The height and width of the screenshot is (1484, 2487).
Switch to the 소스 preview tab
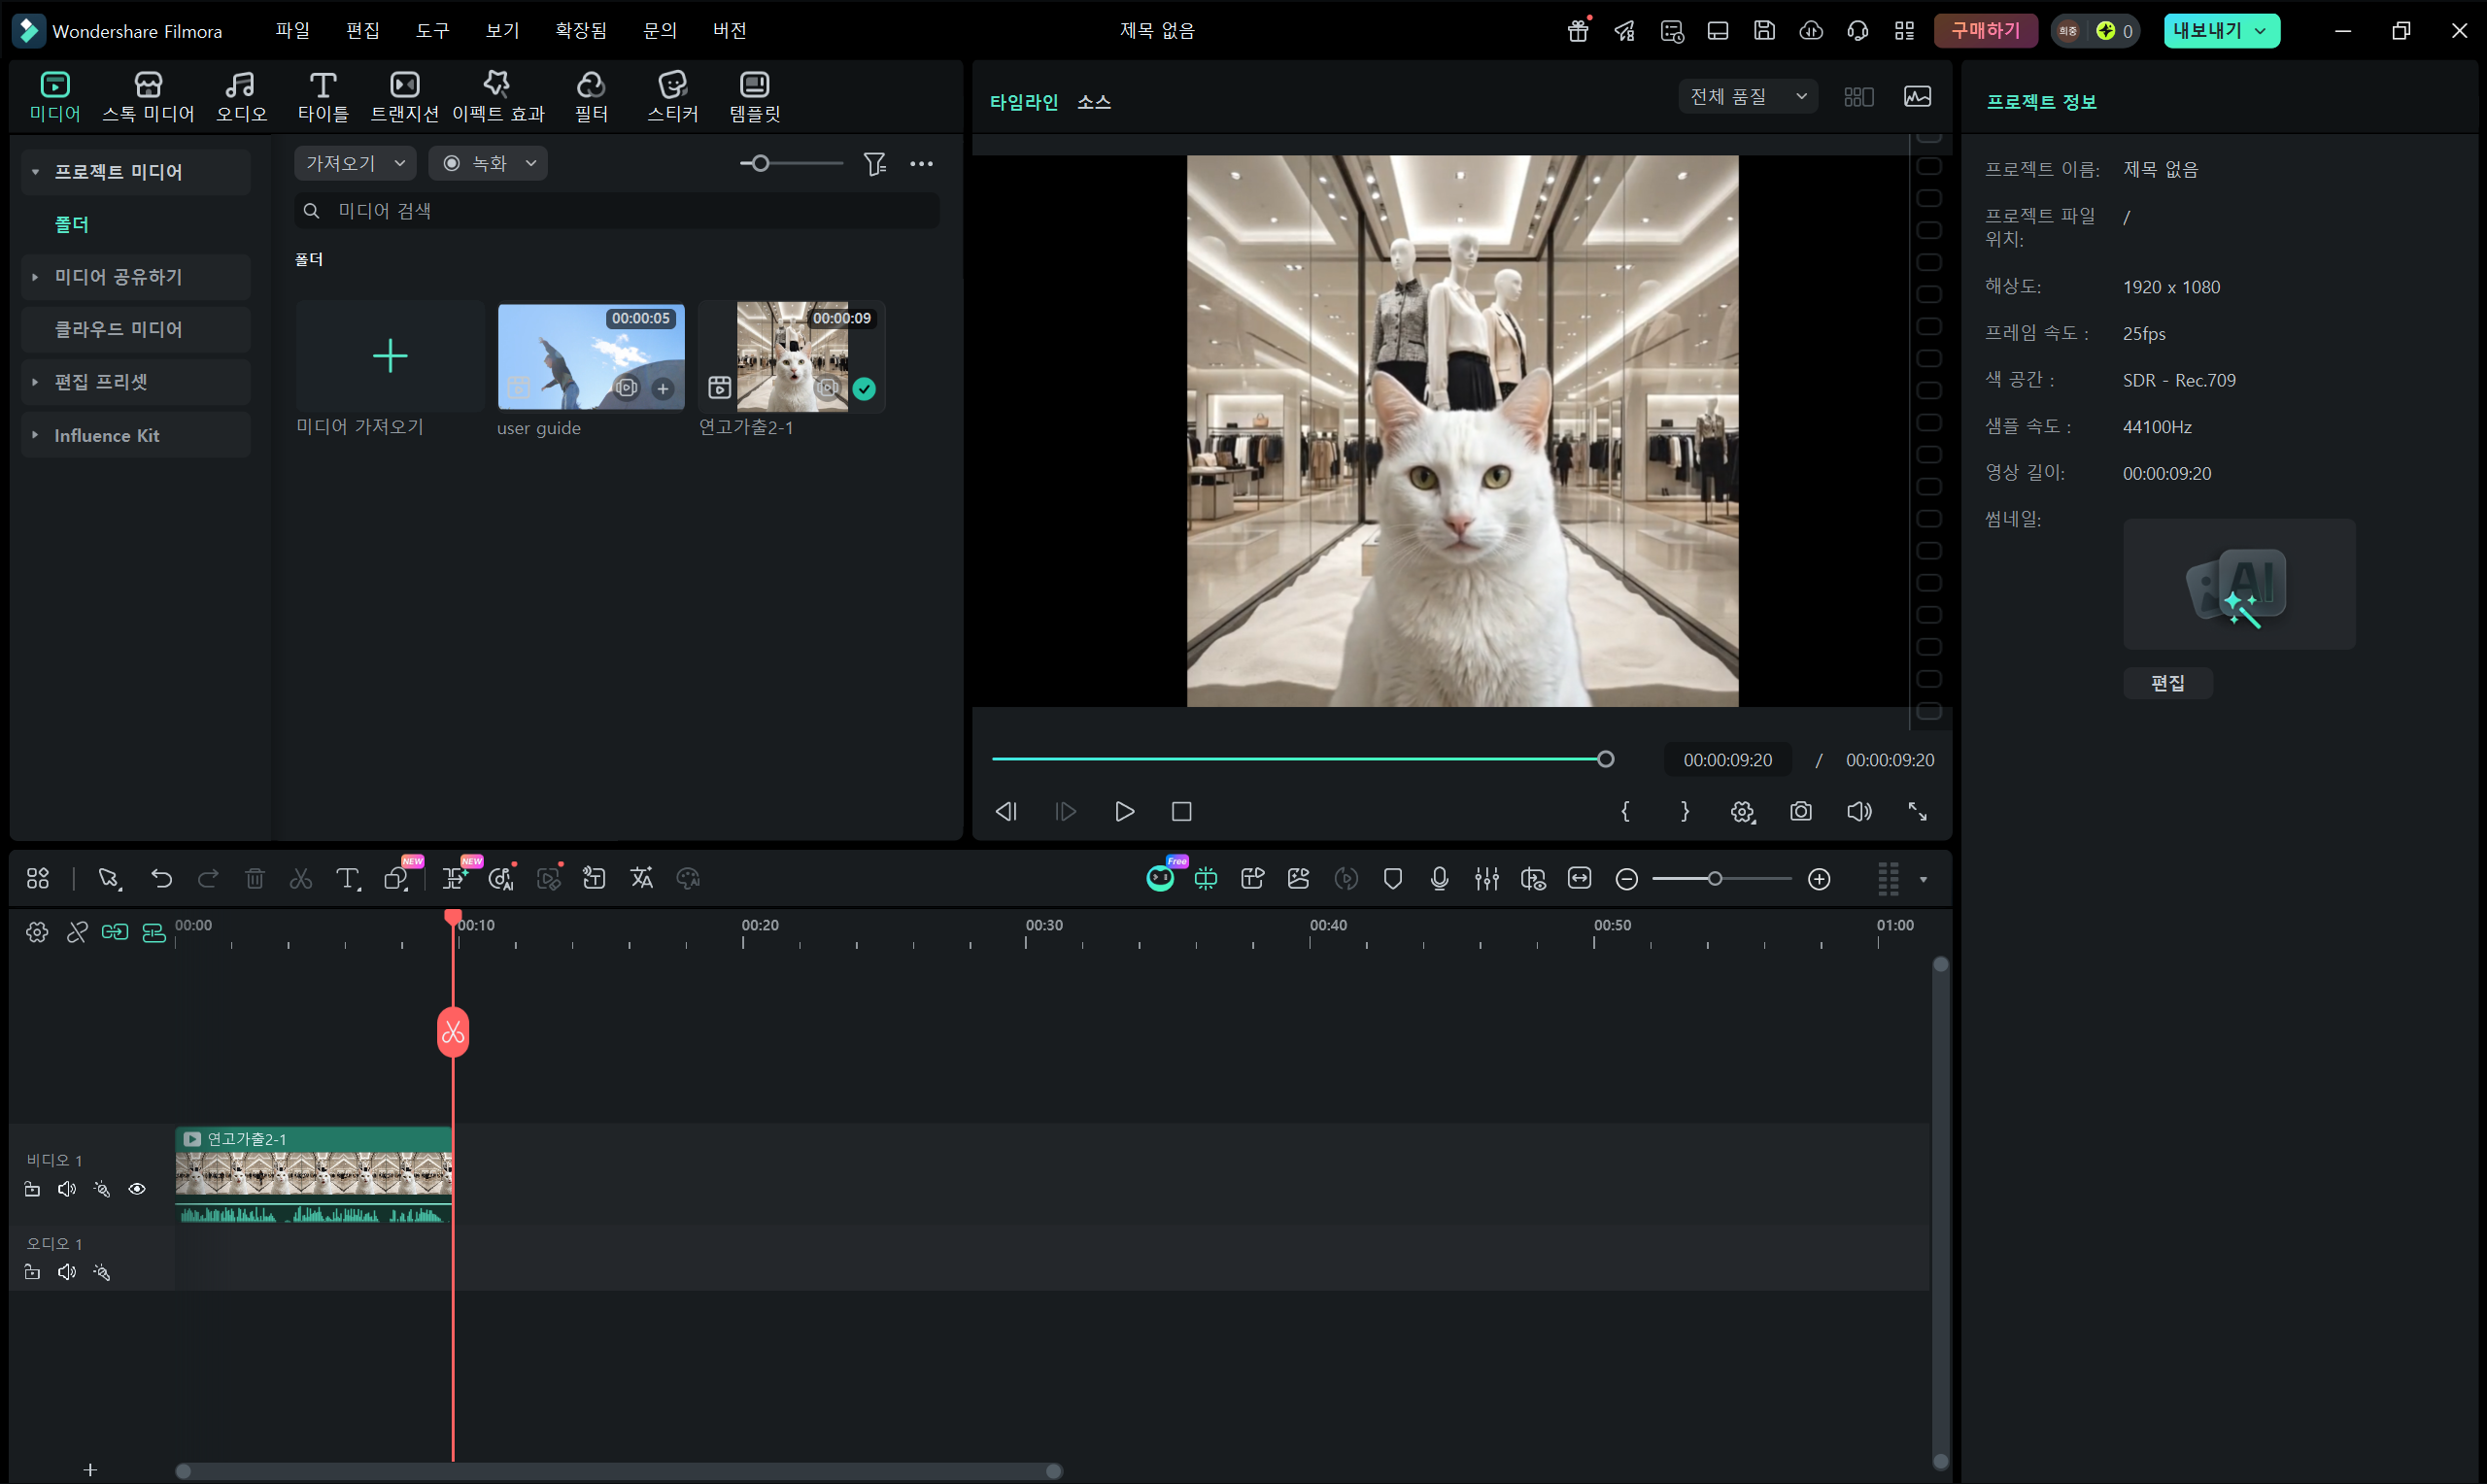[1093, 102]
